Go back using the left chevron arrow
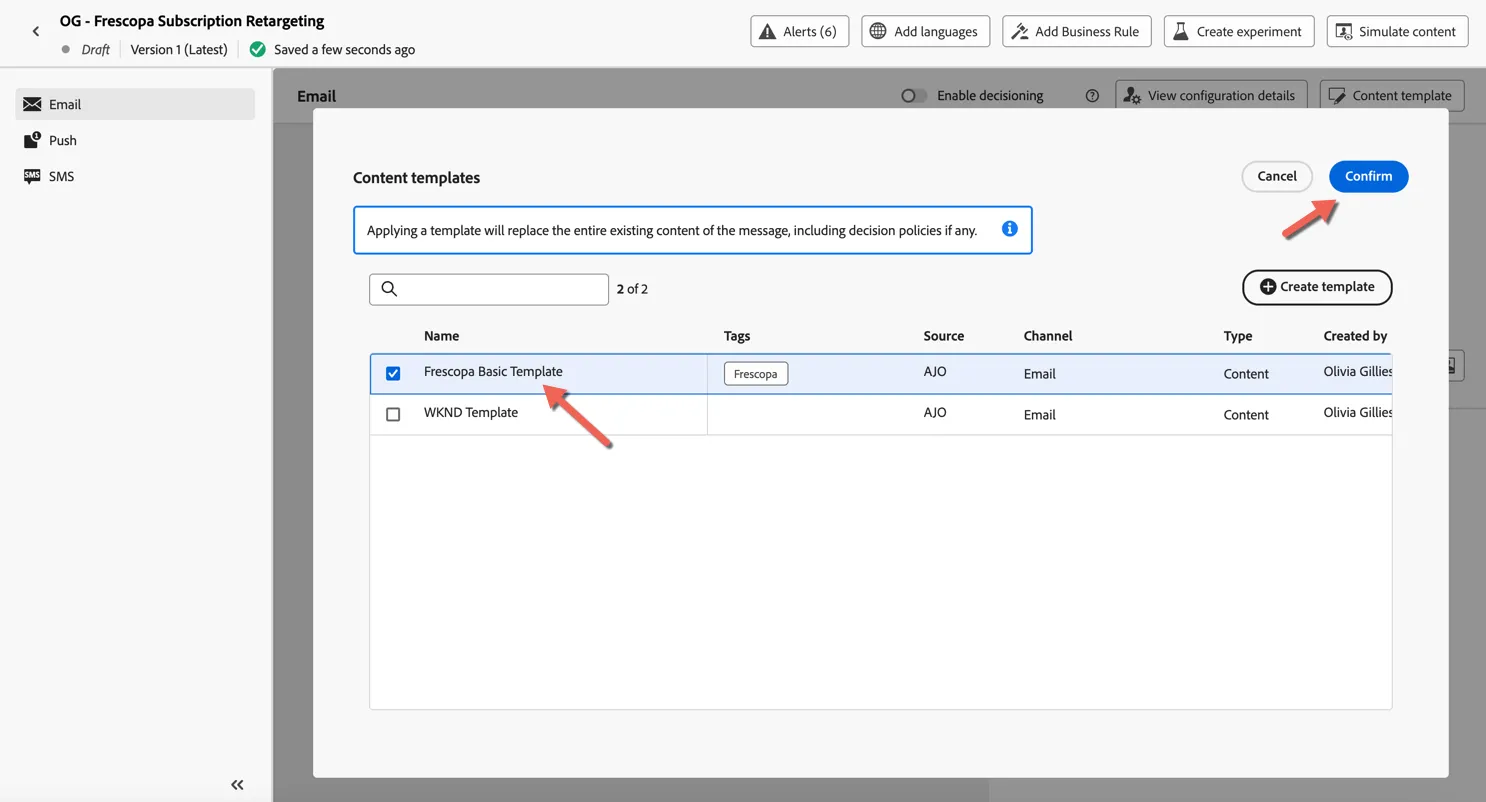This screenshot has height=802, width=1486. [36, 32]
